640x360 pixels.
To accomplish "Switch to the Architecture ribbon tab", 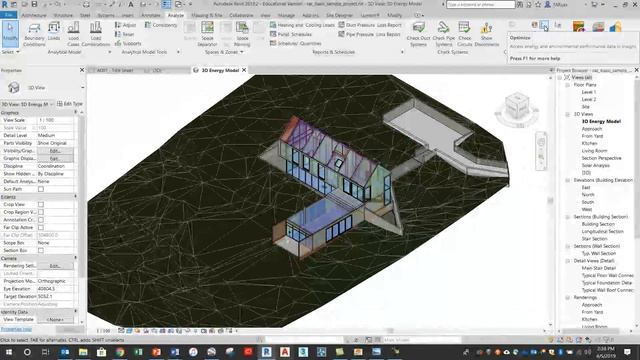I will [x=34, y=15].
